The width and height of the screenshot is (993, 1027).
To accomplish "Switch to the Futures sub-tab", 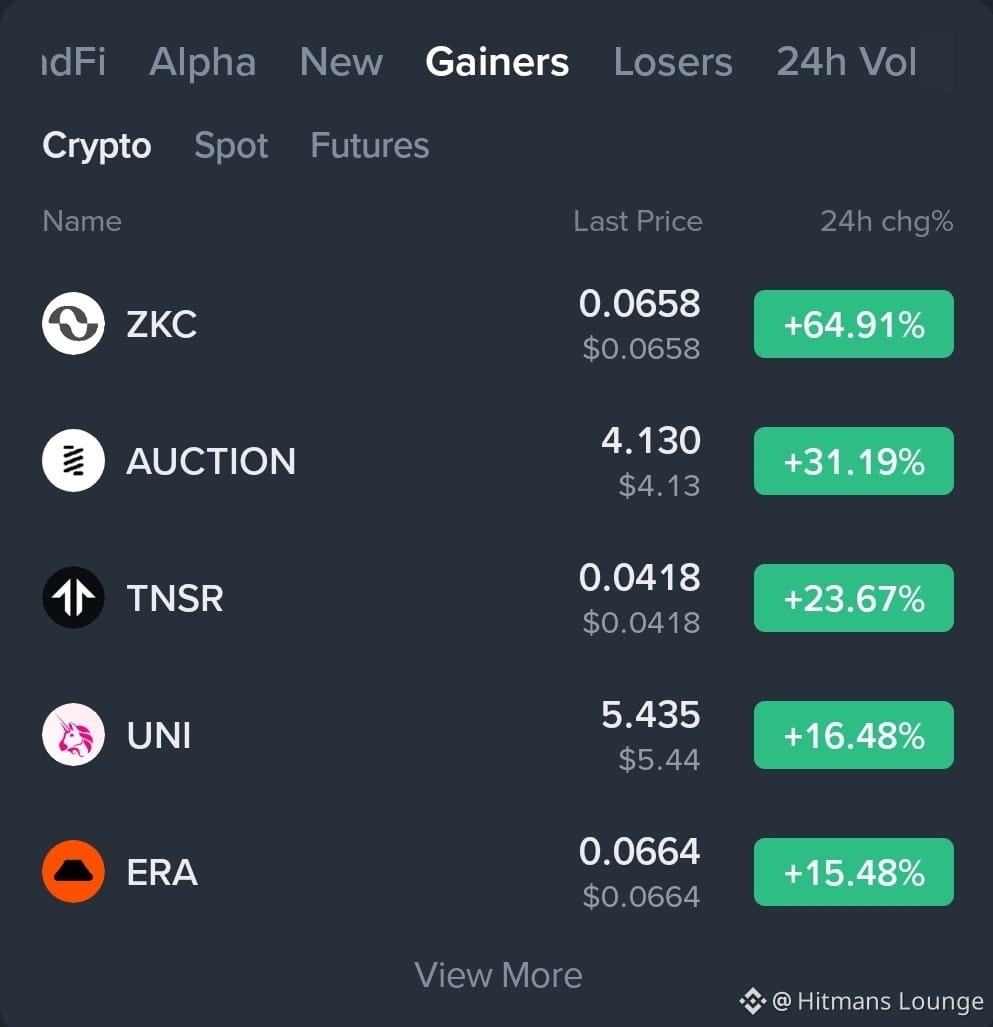I will 370,145.
